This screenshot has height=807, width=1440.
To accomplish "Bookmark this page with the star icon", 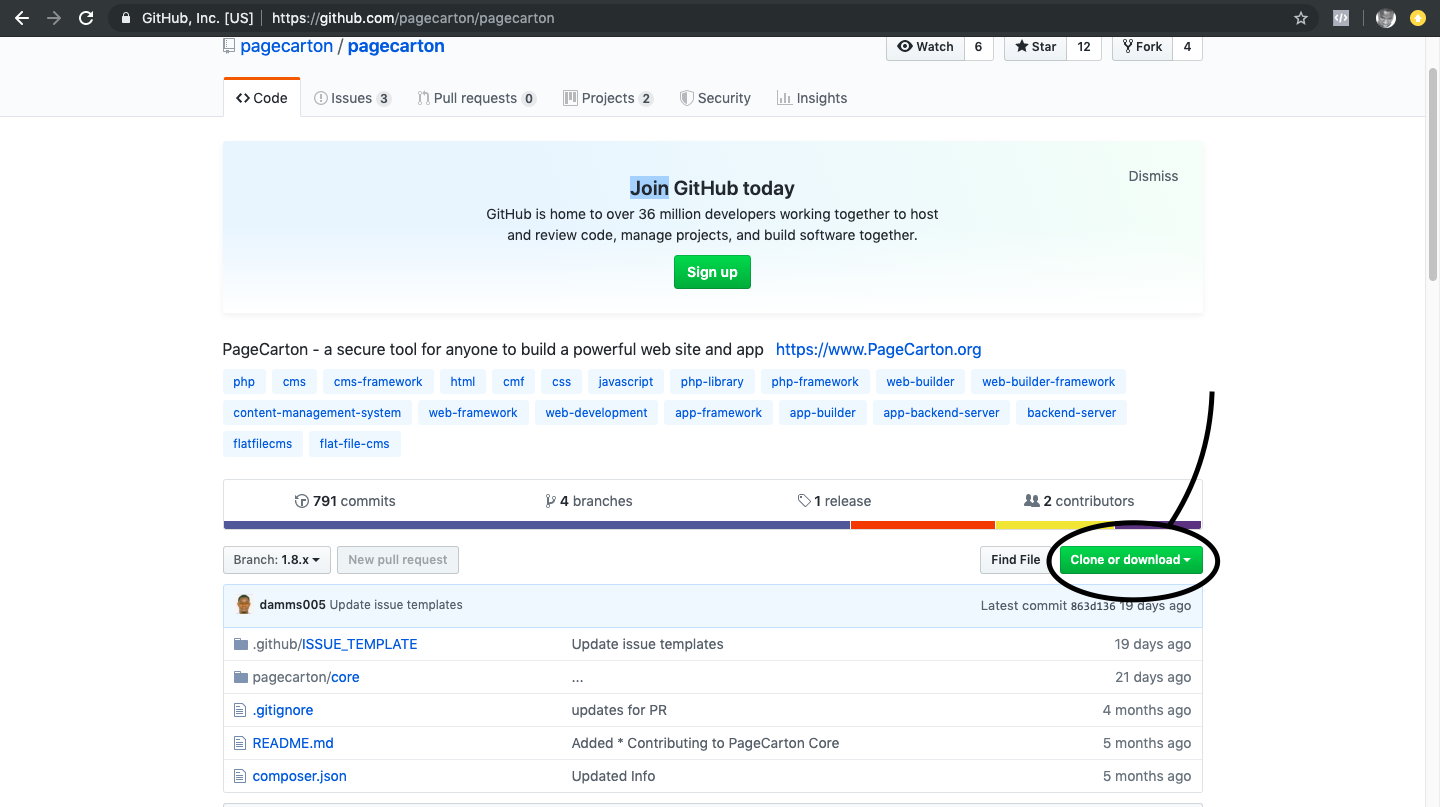I will point(1301,18).
